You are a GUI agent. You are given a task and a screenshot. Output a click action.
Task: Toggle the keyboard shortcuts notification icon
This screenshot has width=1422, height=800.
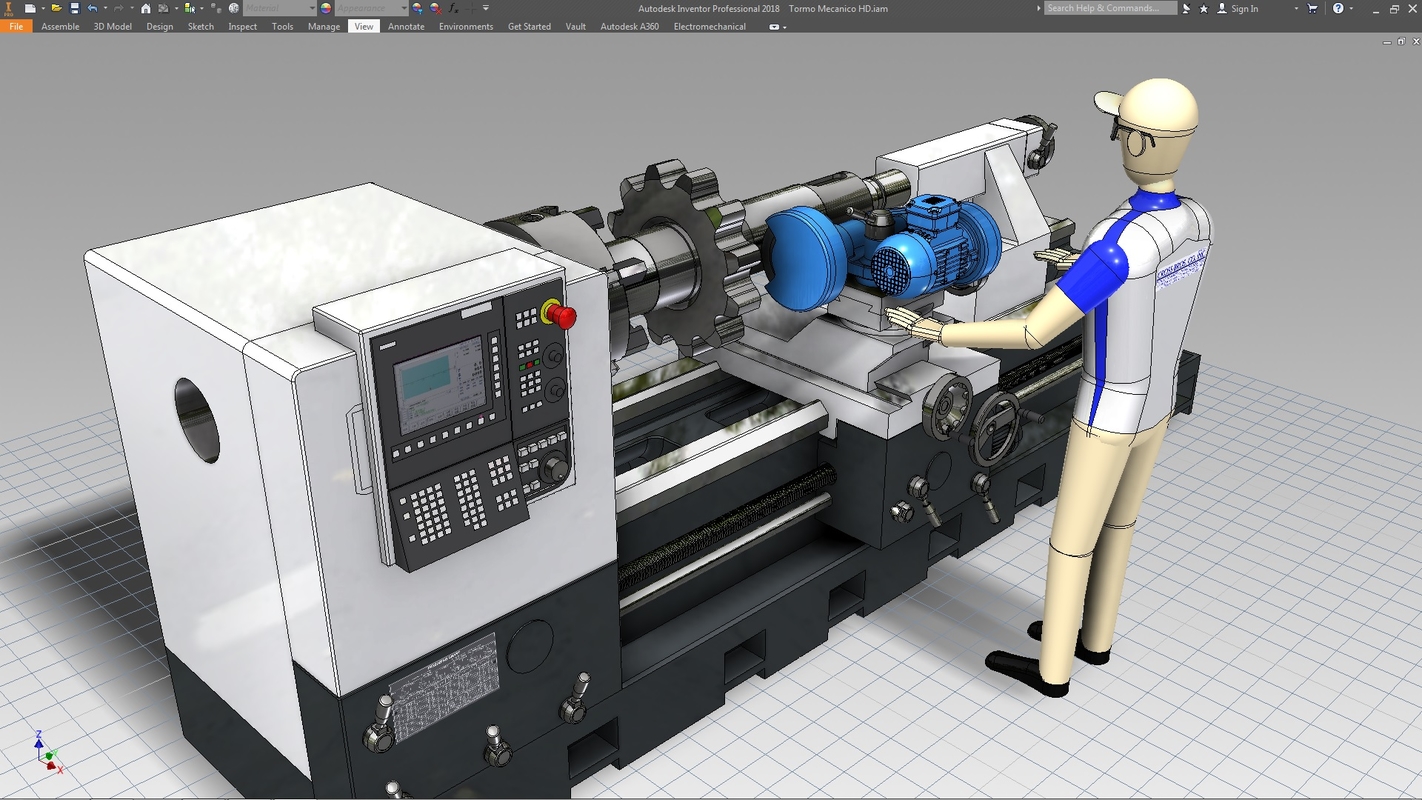tap(1187, 8)
